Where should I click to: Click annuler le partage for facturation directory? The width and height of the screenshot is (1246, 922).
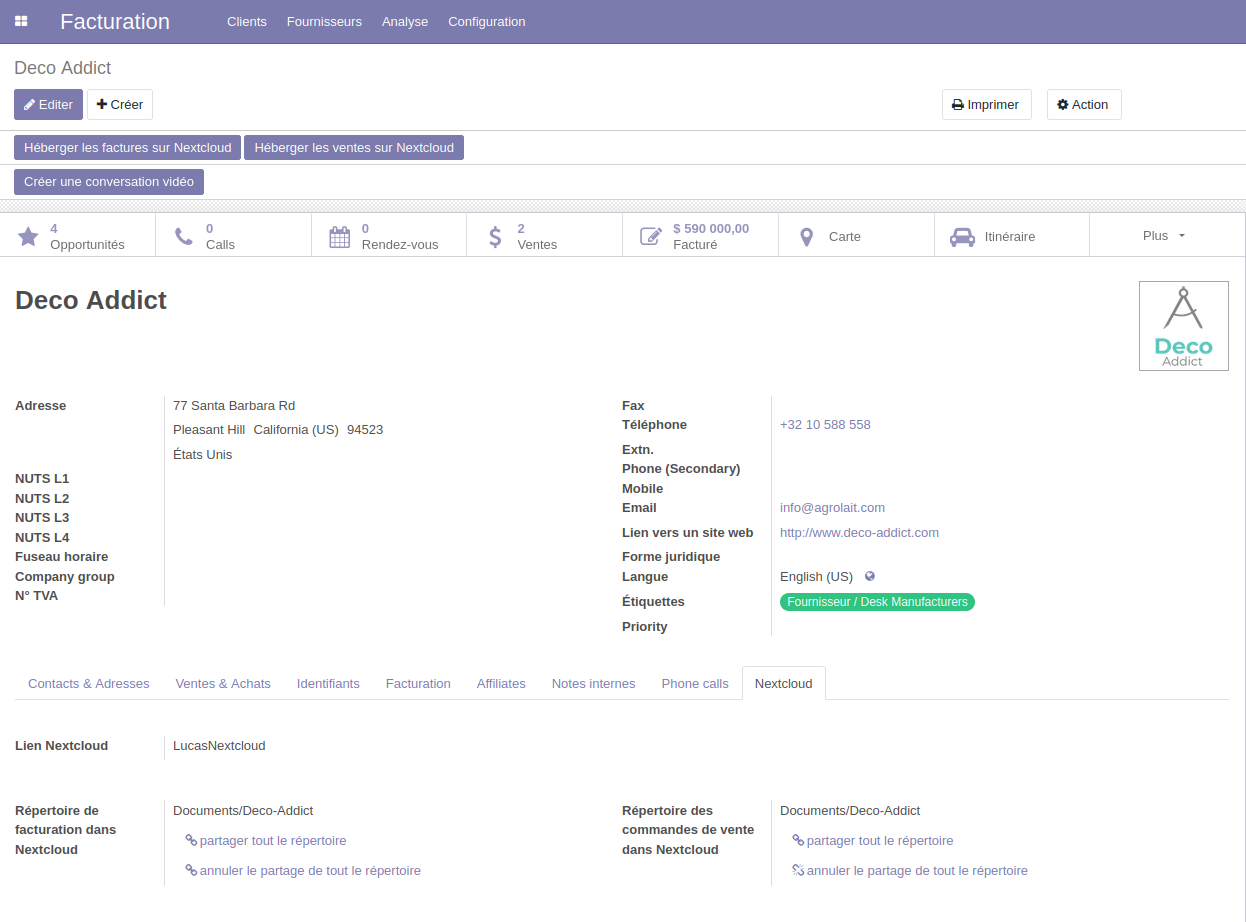[x=310, y=871]
